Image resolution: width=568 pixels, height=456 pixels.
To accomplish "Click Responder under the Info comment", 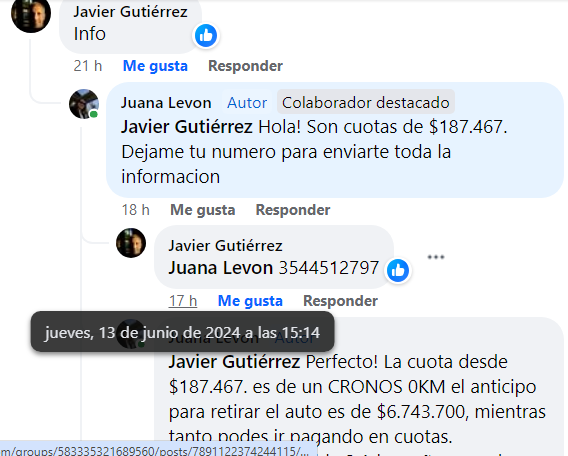I will (x=245, y=66).
